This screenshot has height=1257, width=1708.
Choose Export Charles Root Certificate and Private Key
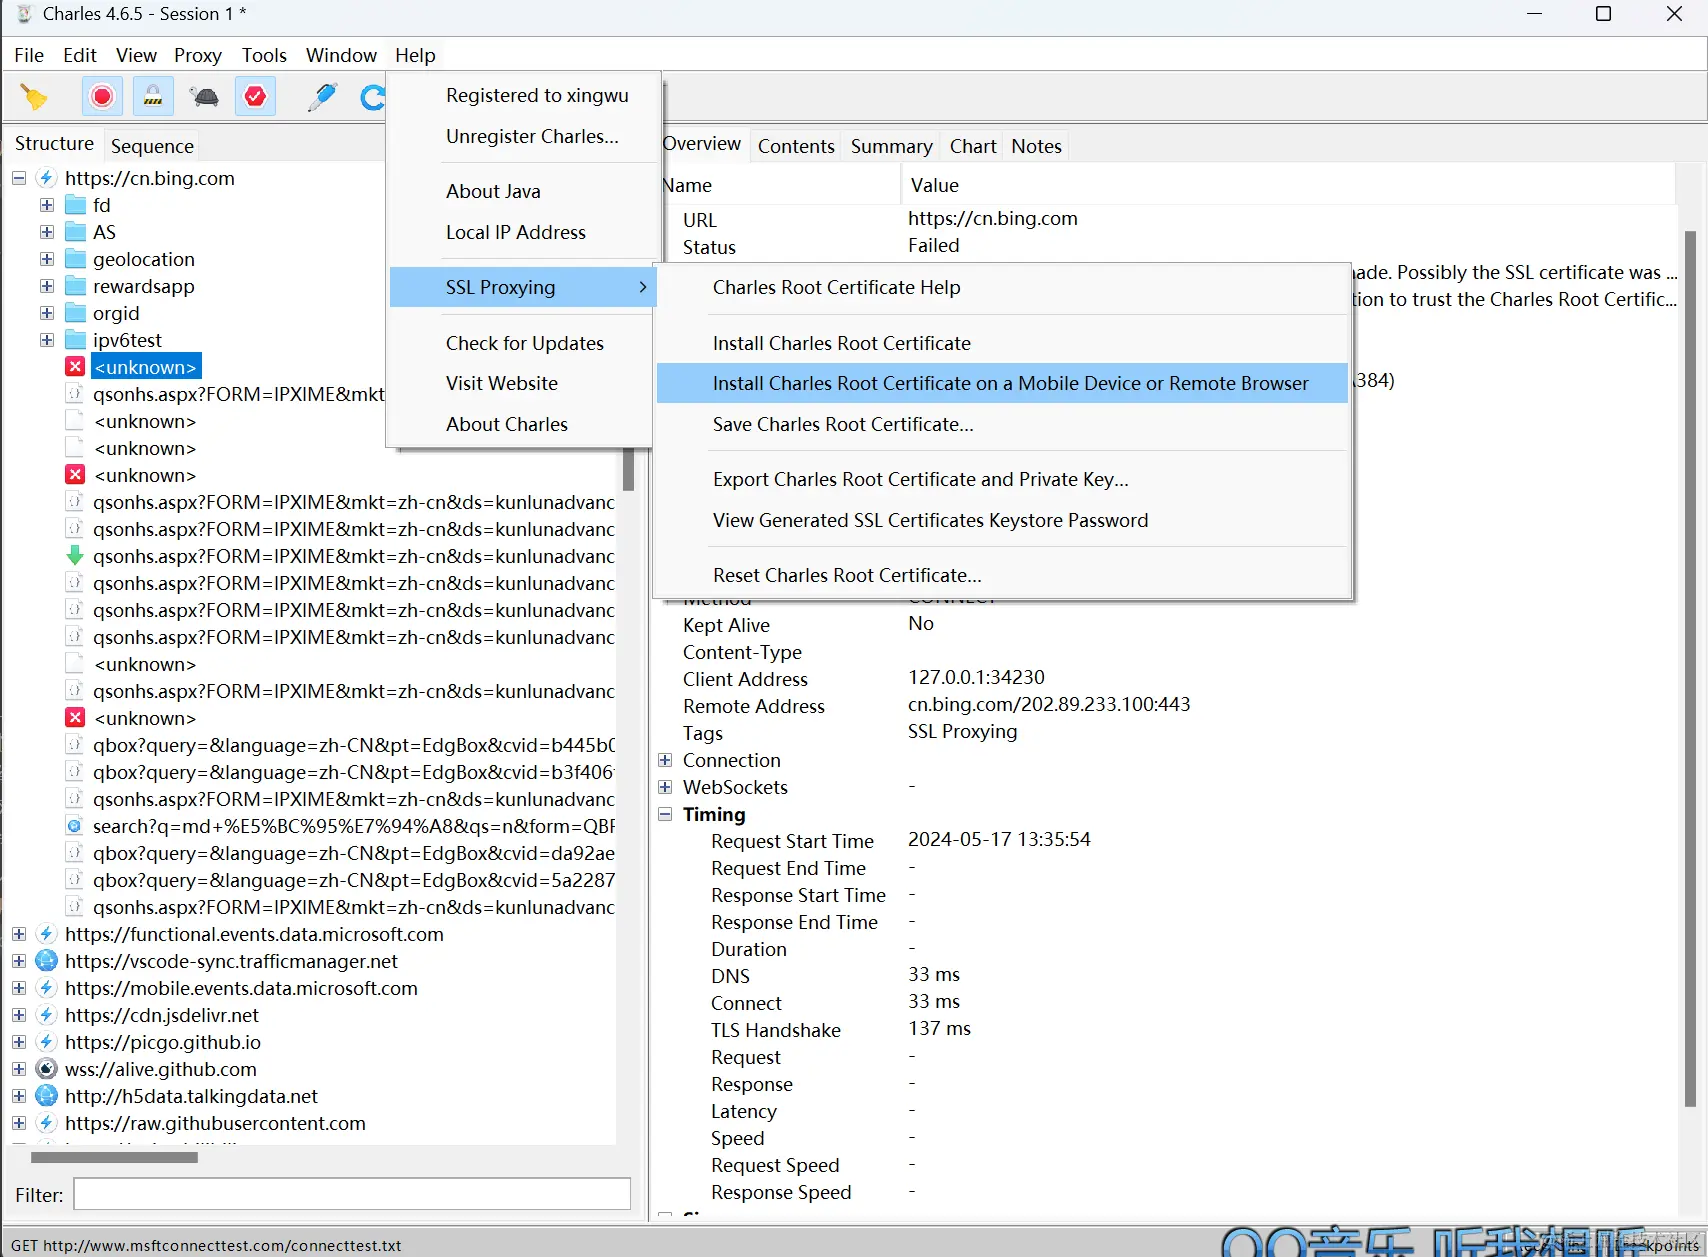pyautogui.click(x=1002, y=479)
